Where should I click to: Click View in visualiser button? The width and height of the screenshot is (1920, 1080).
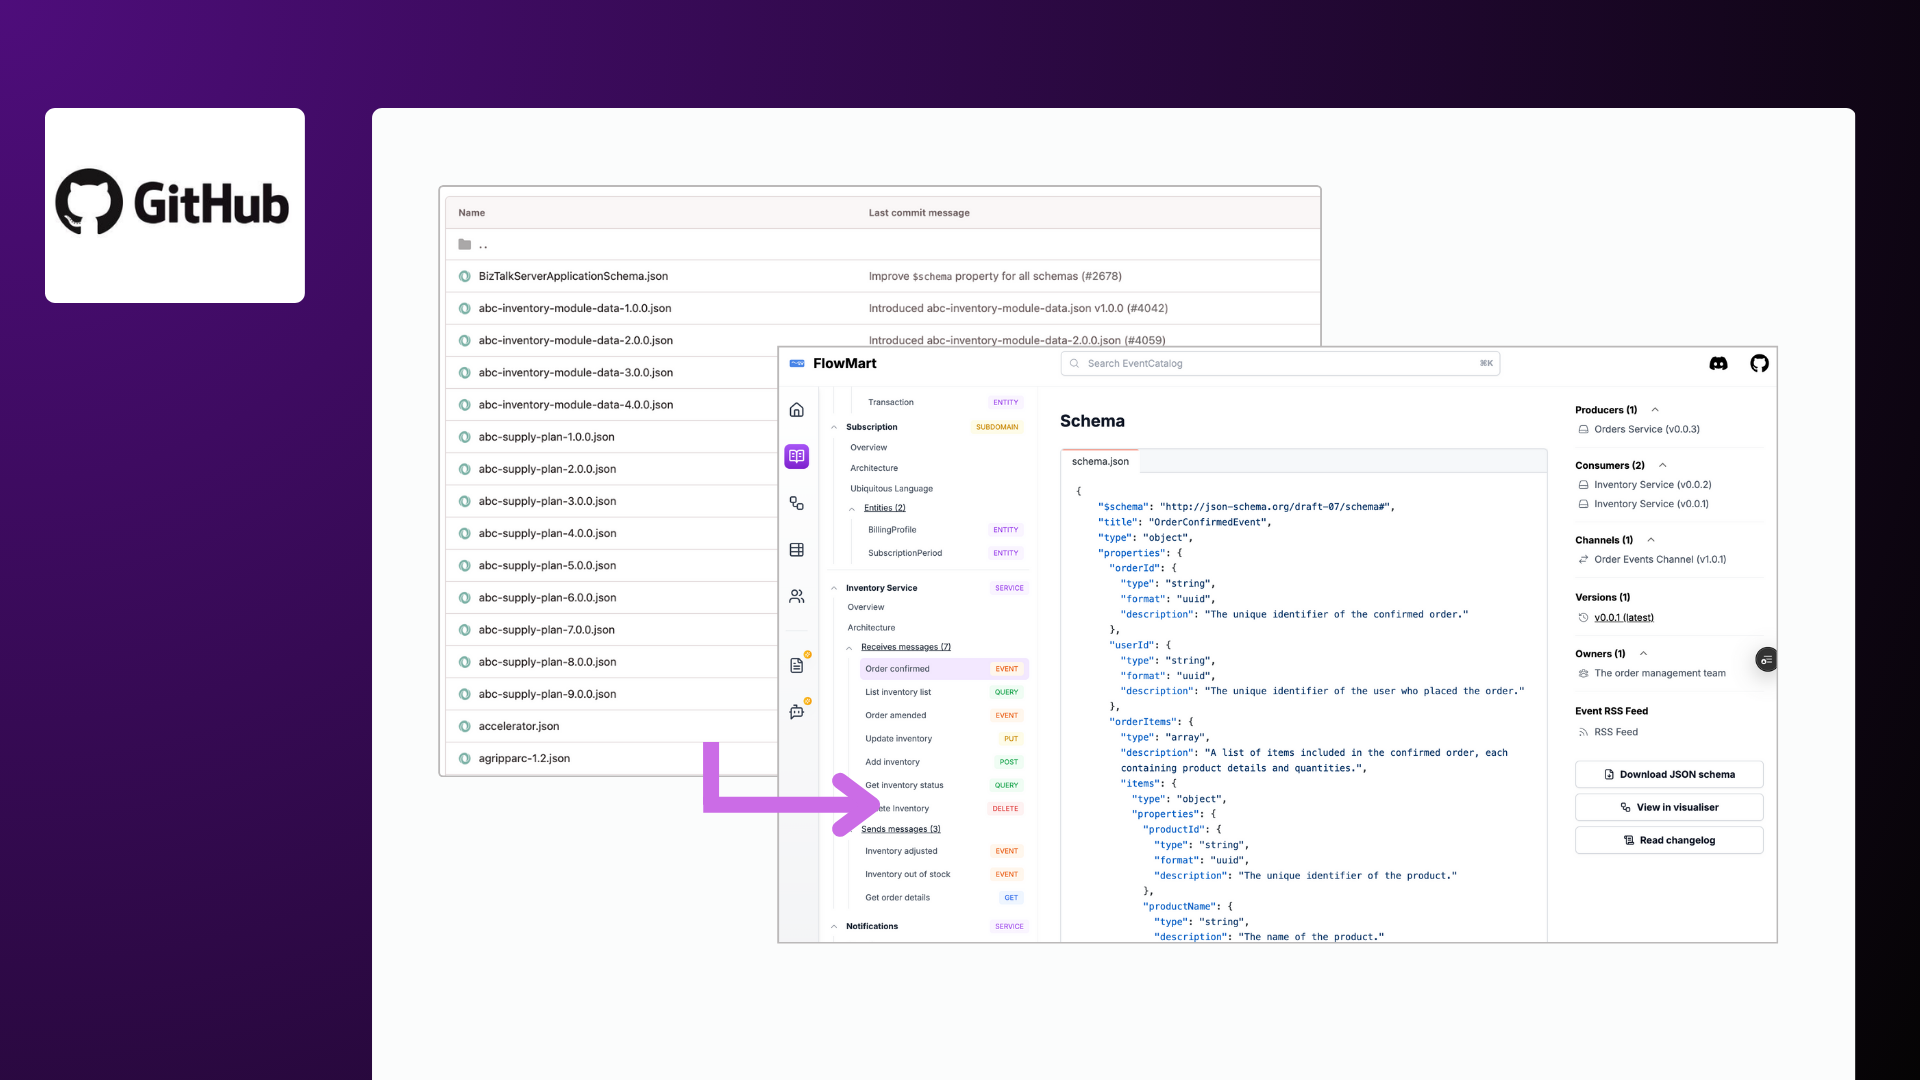coord(1668,807)
